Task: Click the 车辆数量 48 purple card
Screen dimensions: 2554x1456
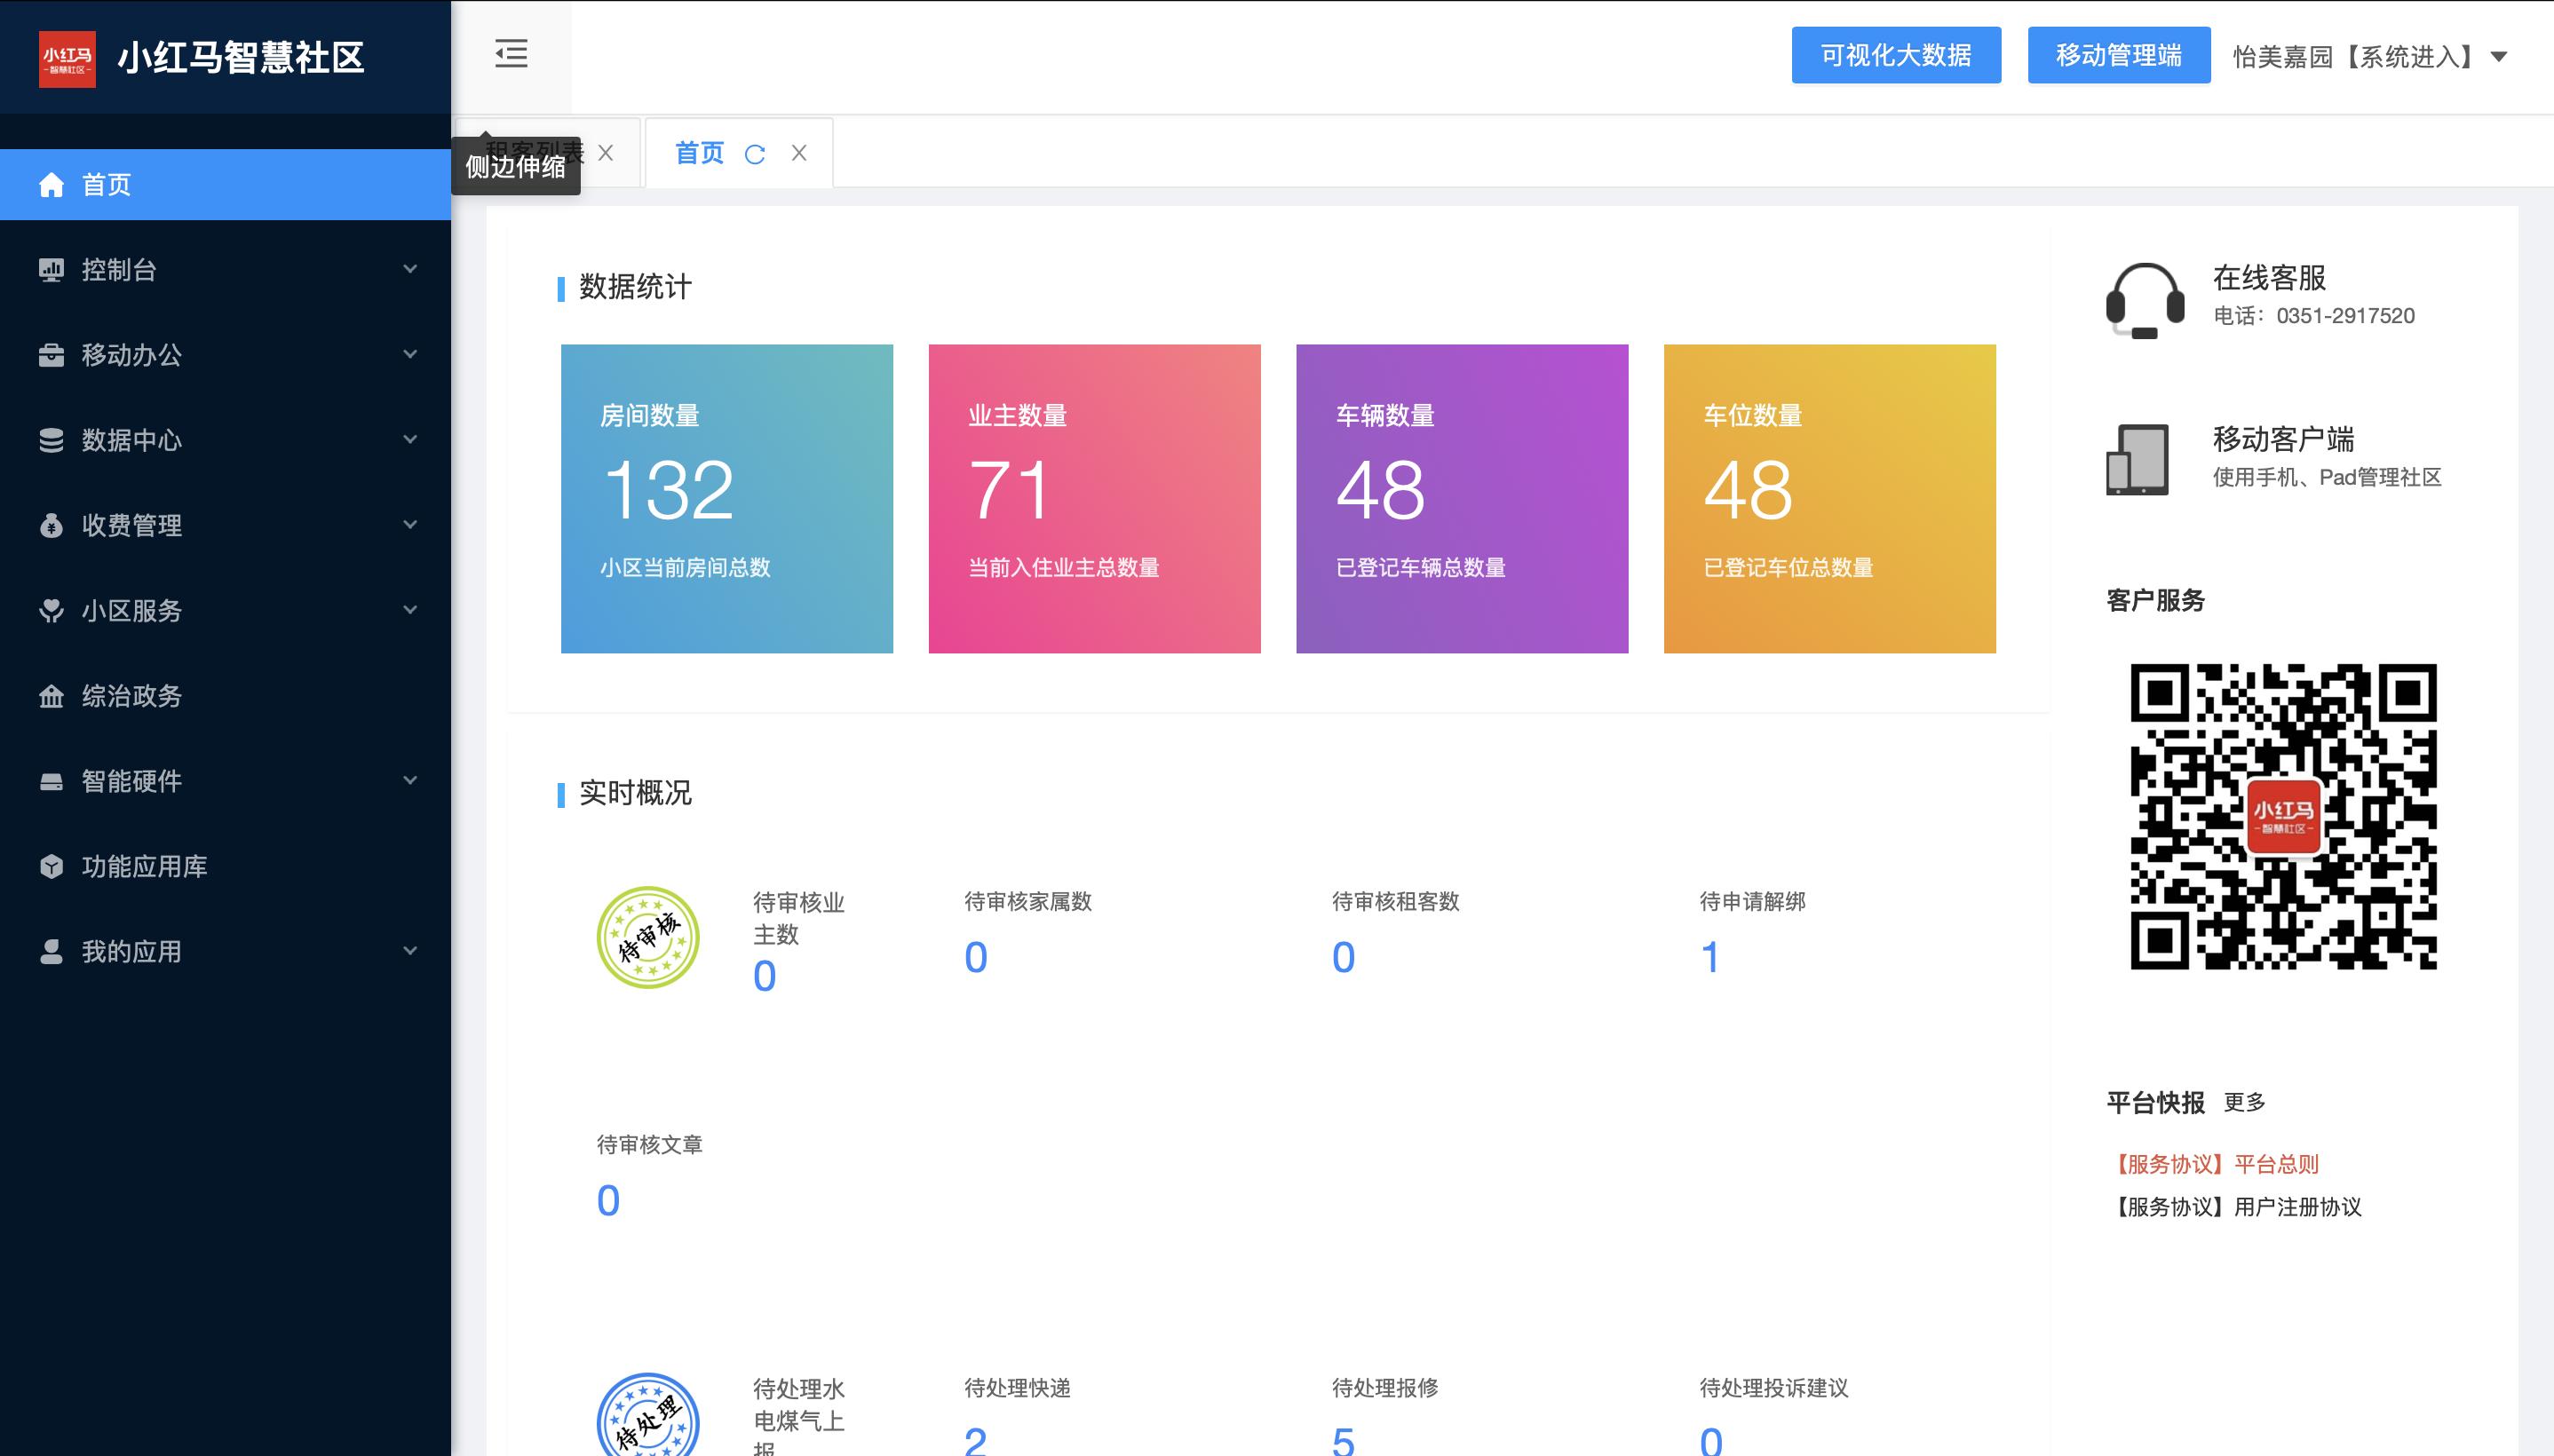Action: click(x=1462, y=499)
